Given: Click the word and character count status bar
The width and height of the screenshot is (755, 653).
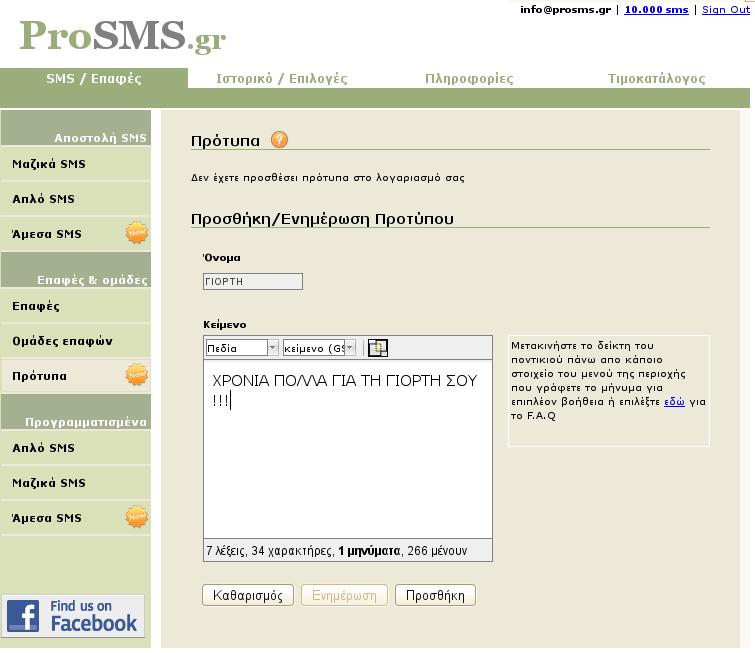Looking at the screenshot, I should click(x=348, y=550).
